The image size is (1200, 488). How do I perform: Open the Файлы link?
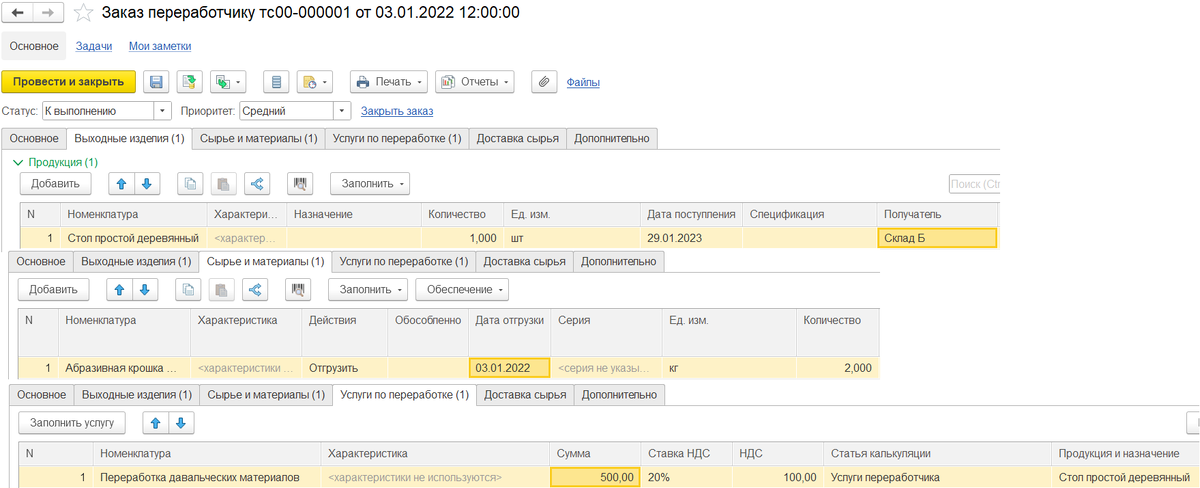(583, 82)
